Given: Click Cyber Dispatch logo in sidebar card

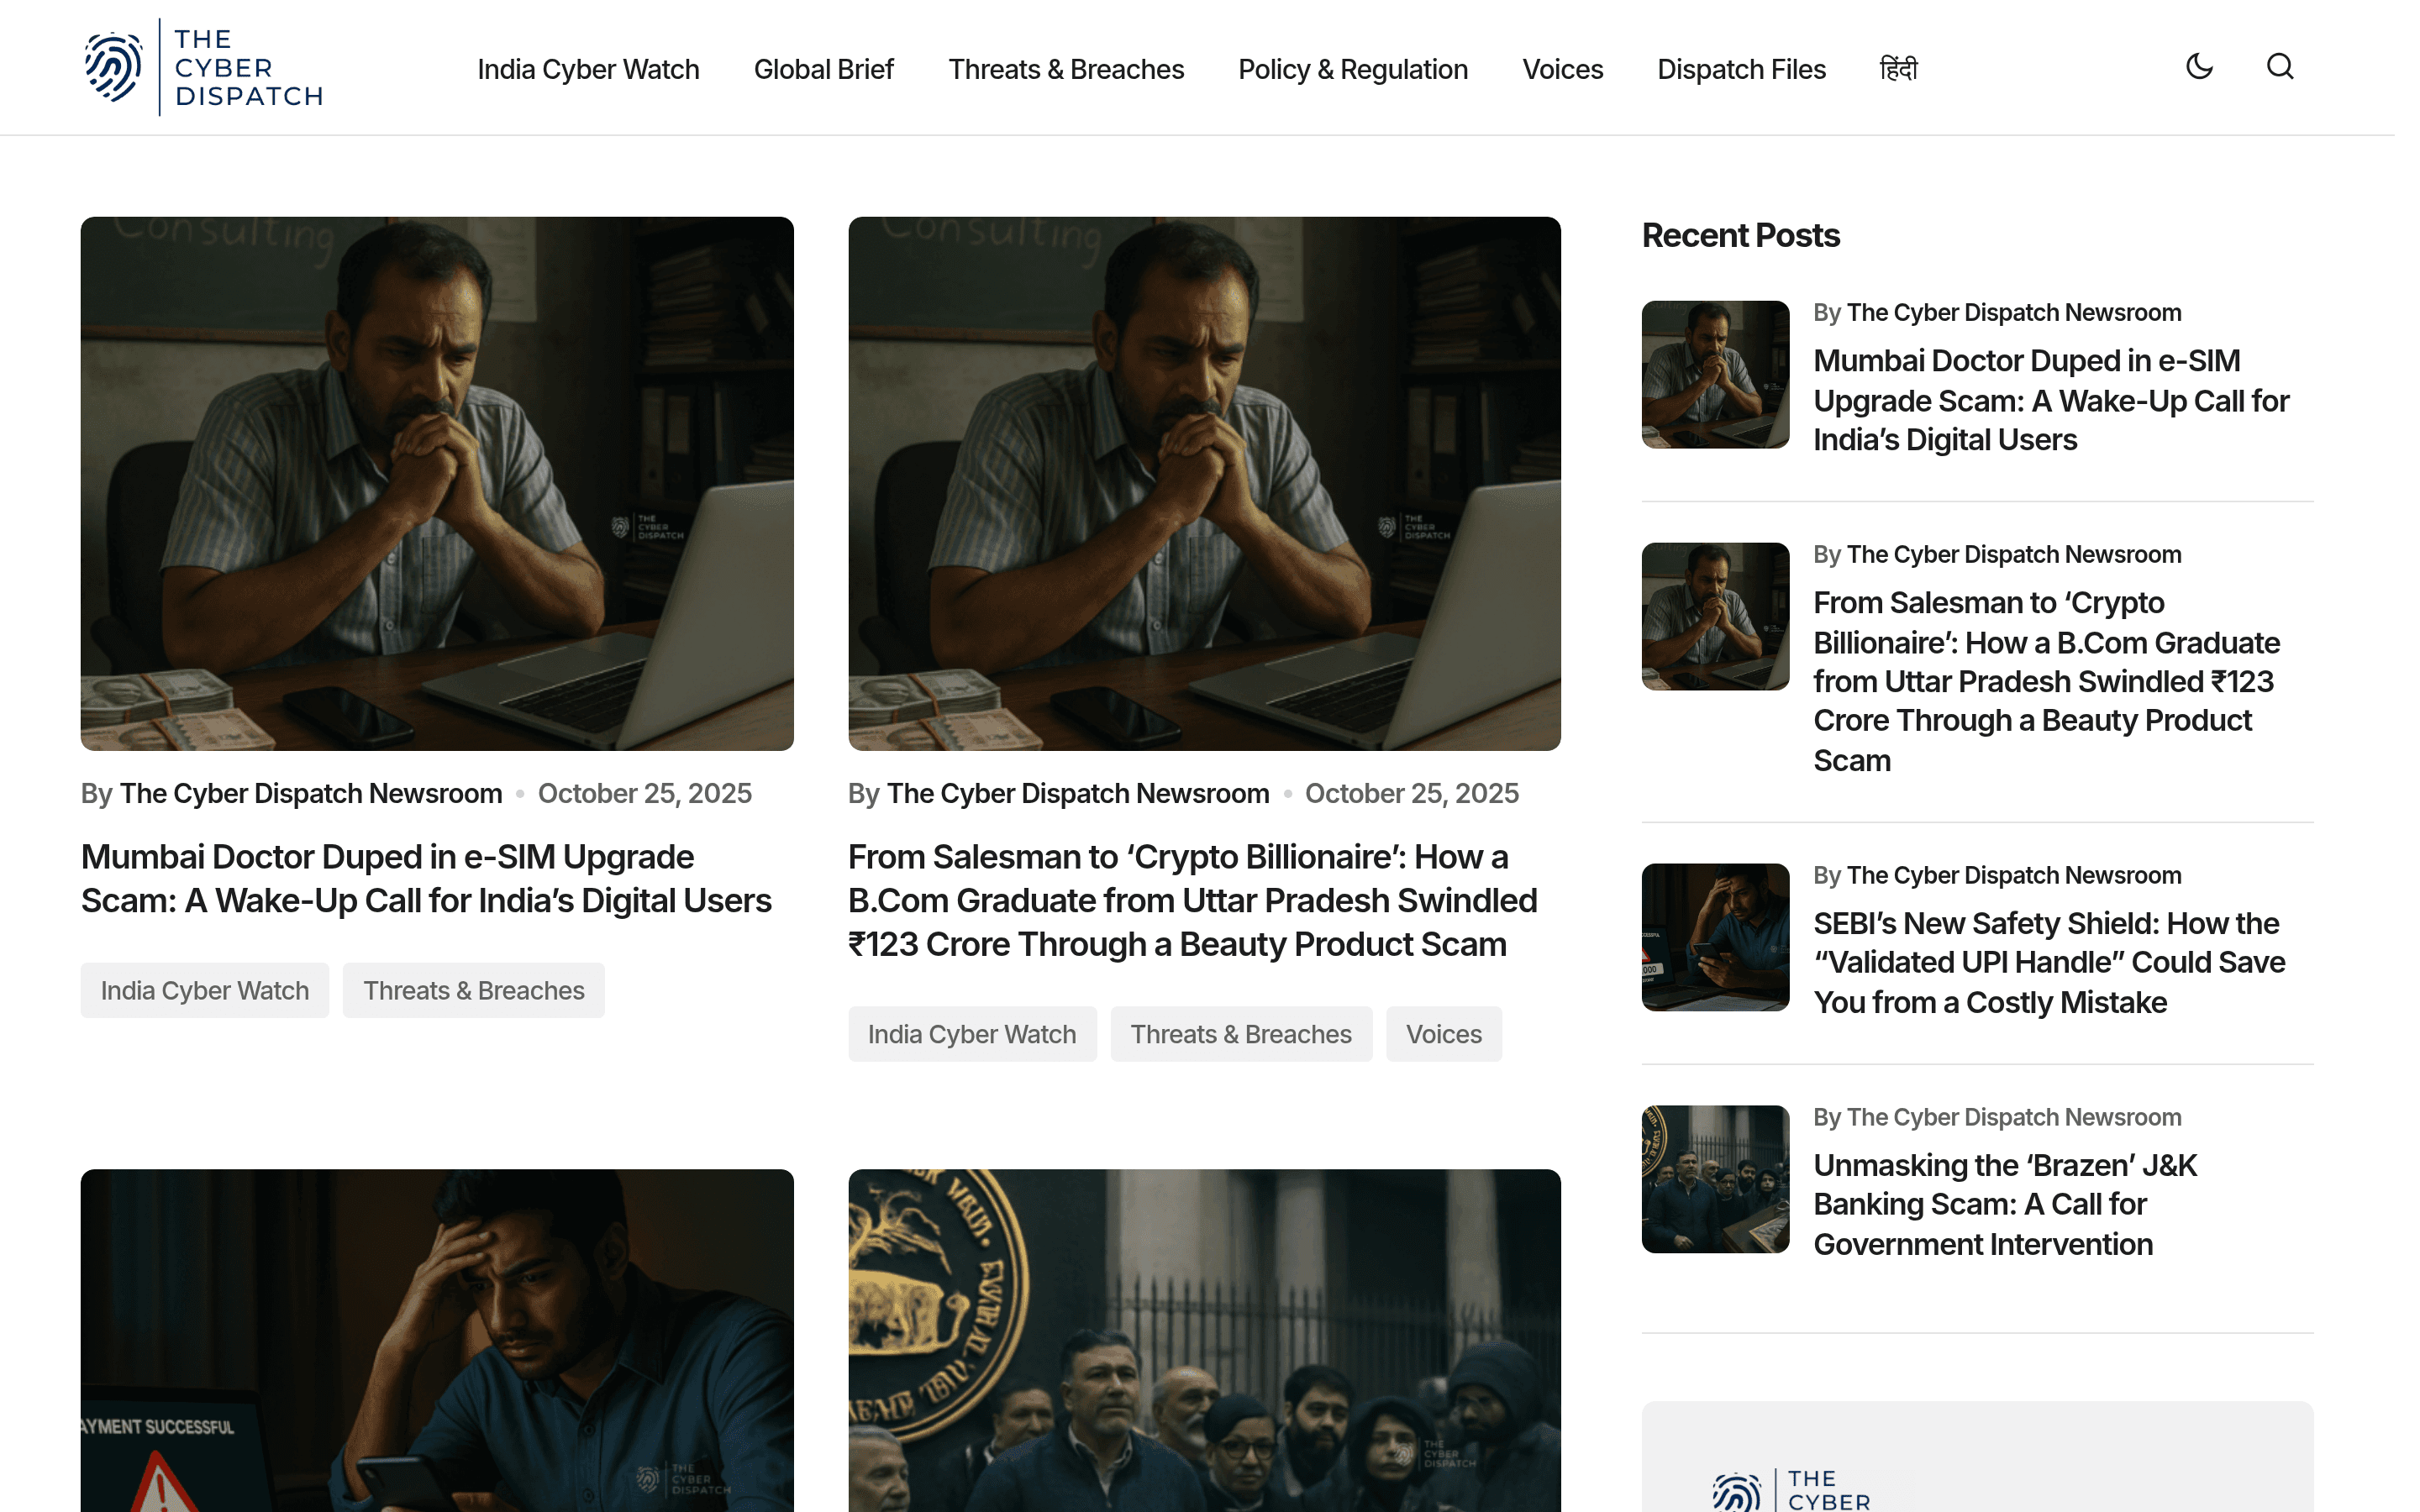Looking at the screenshot, I should pos(1790,1490).
